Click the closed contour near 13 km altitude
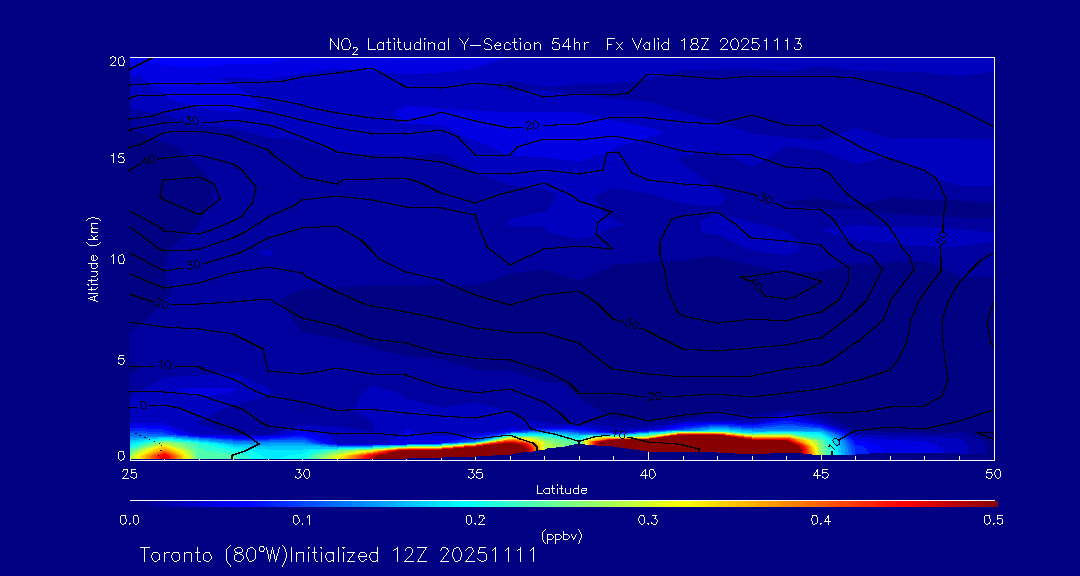The width and height of the screenshot is (1080, 576). point(190,193)
